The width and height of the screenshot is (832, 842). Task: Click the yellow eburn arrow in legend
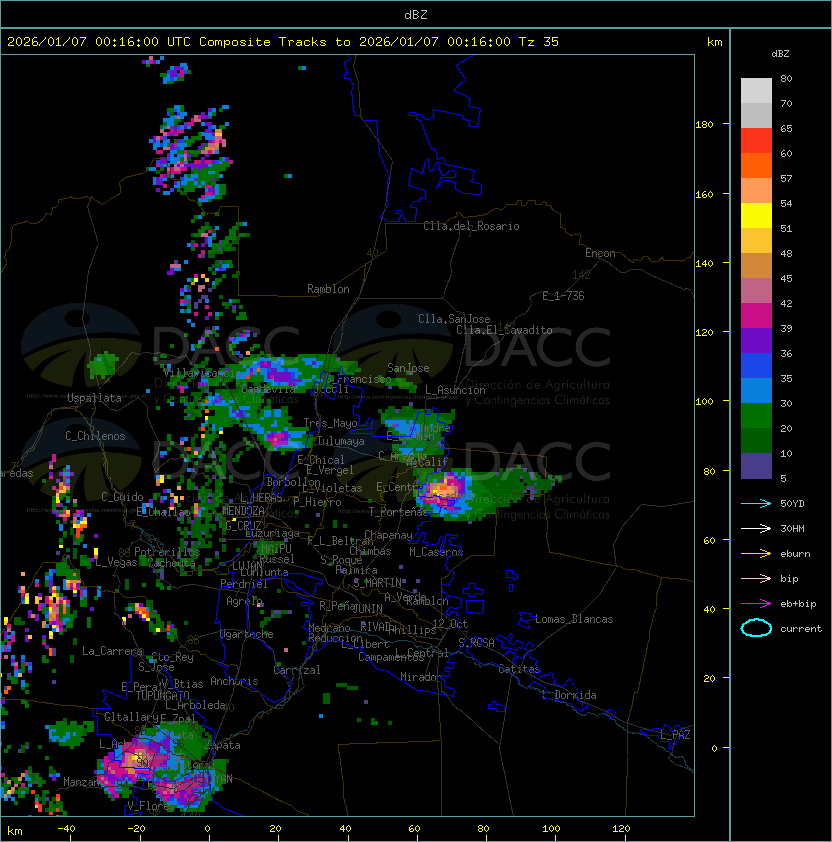click(756, 554)
